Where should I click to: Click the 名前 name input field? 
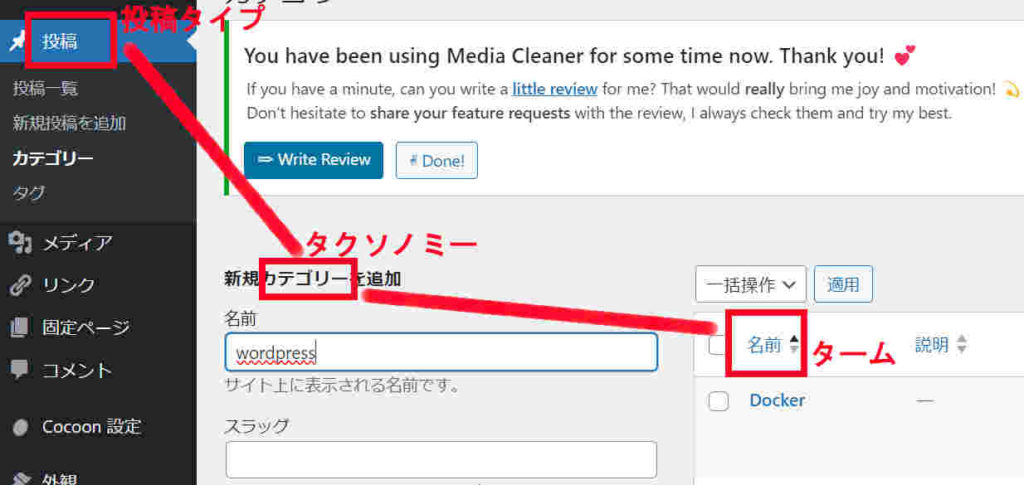(x=441, y=353)
